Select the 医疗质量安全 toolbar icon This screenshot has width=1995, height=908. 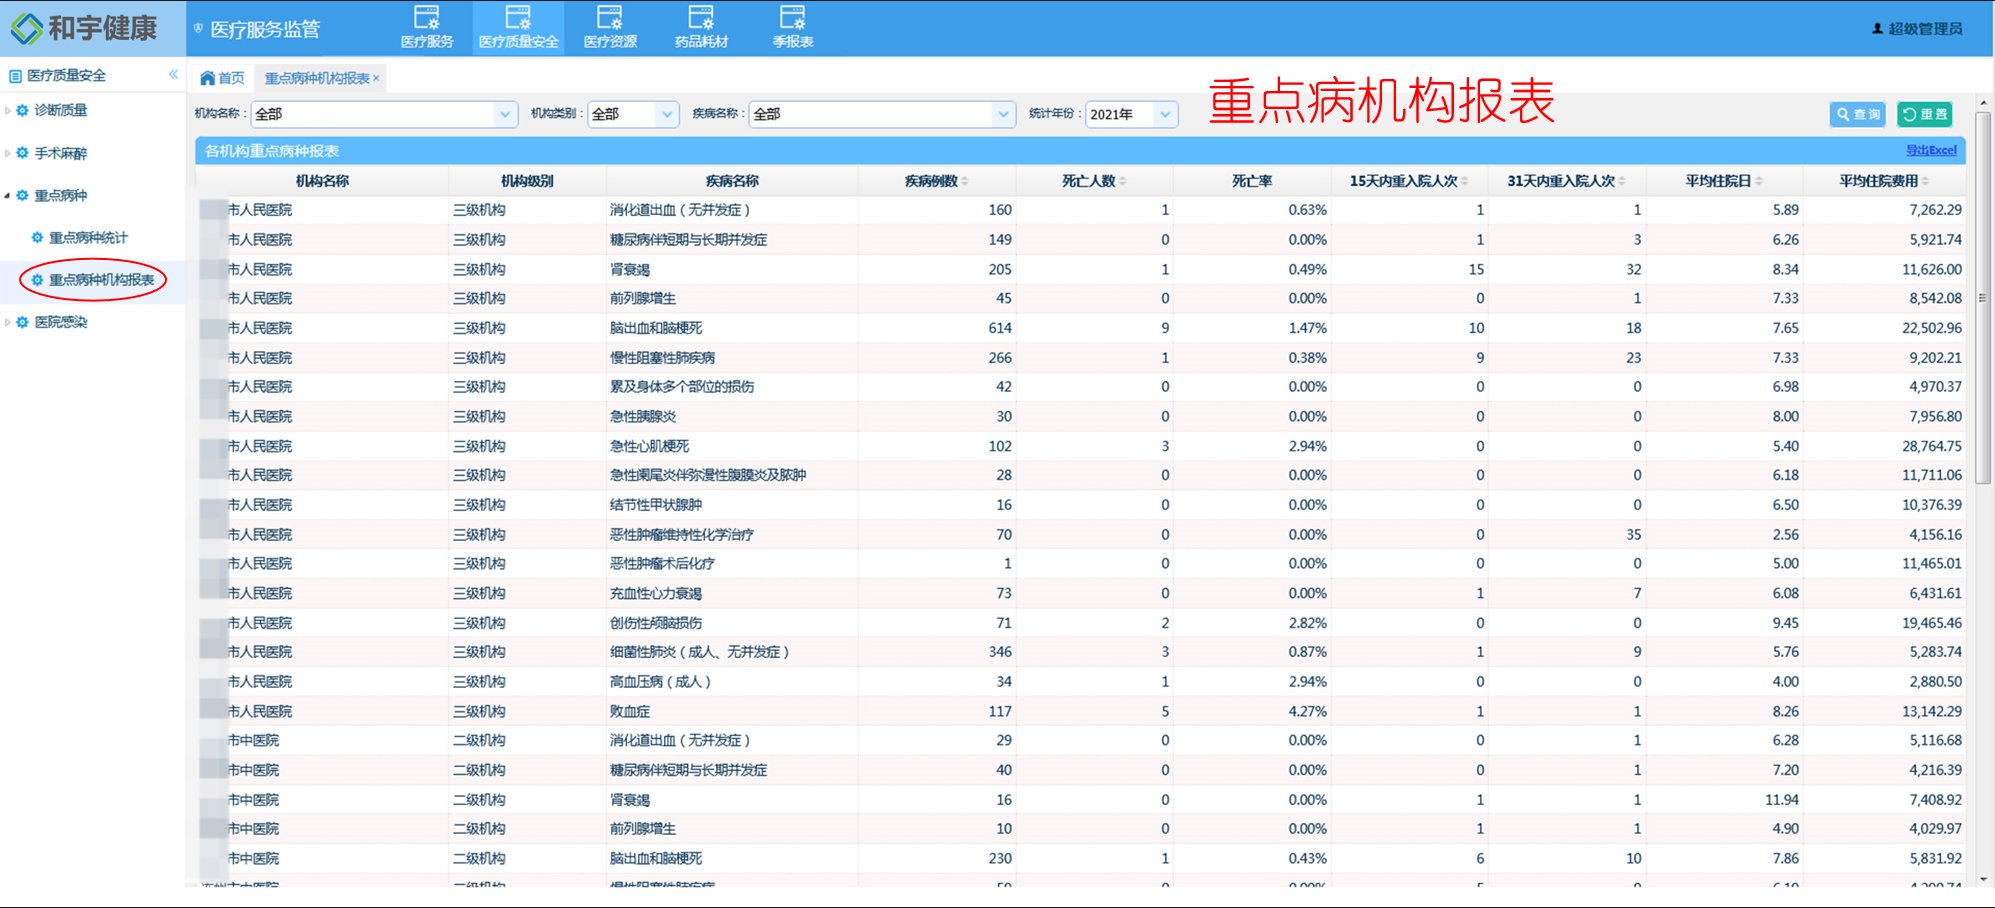(520, 25)
